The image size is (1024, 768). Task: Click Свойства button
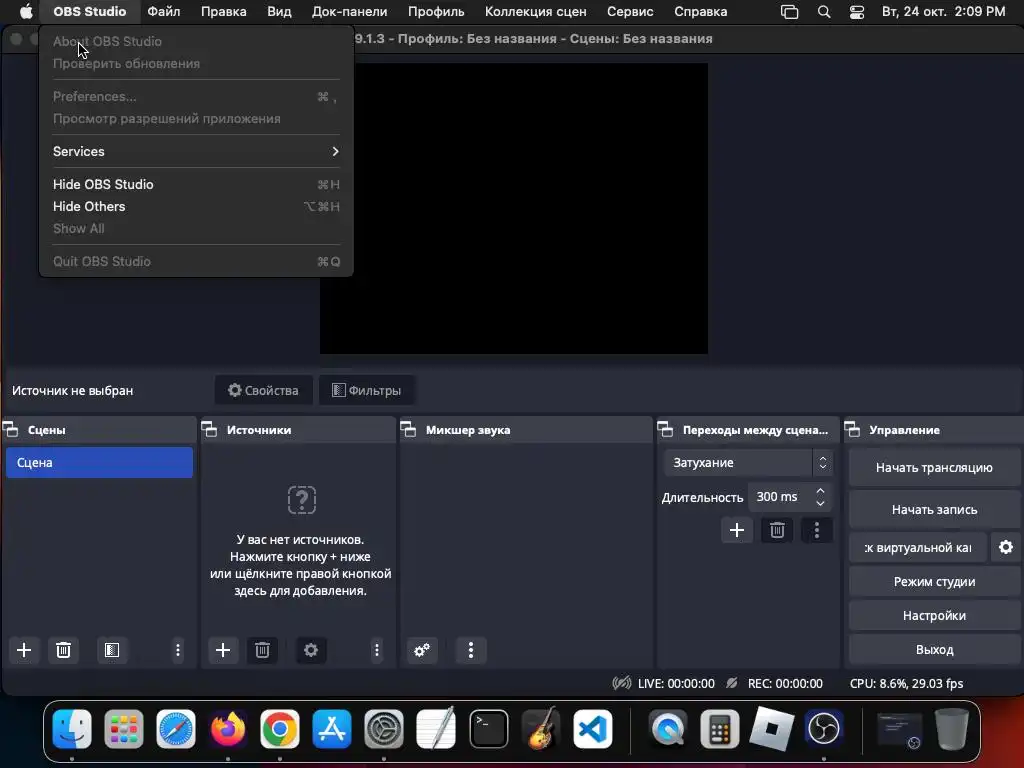tap(263, 391)
